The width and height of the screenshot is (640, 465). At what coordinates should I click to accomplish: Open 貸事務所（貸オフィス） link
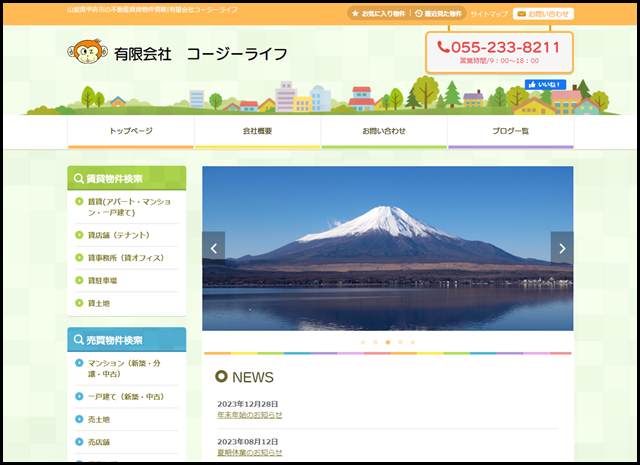tap(126, 258)
